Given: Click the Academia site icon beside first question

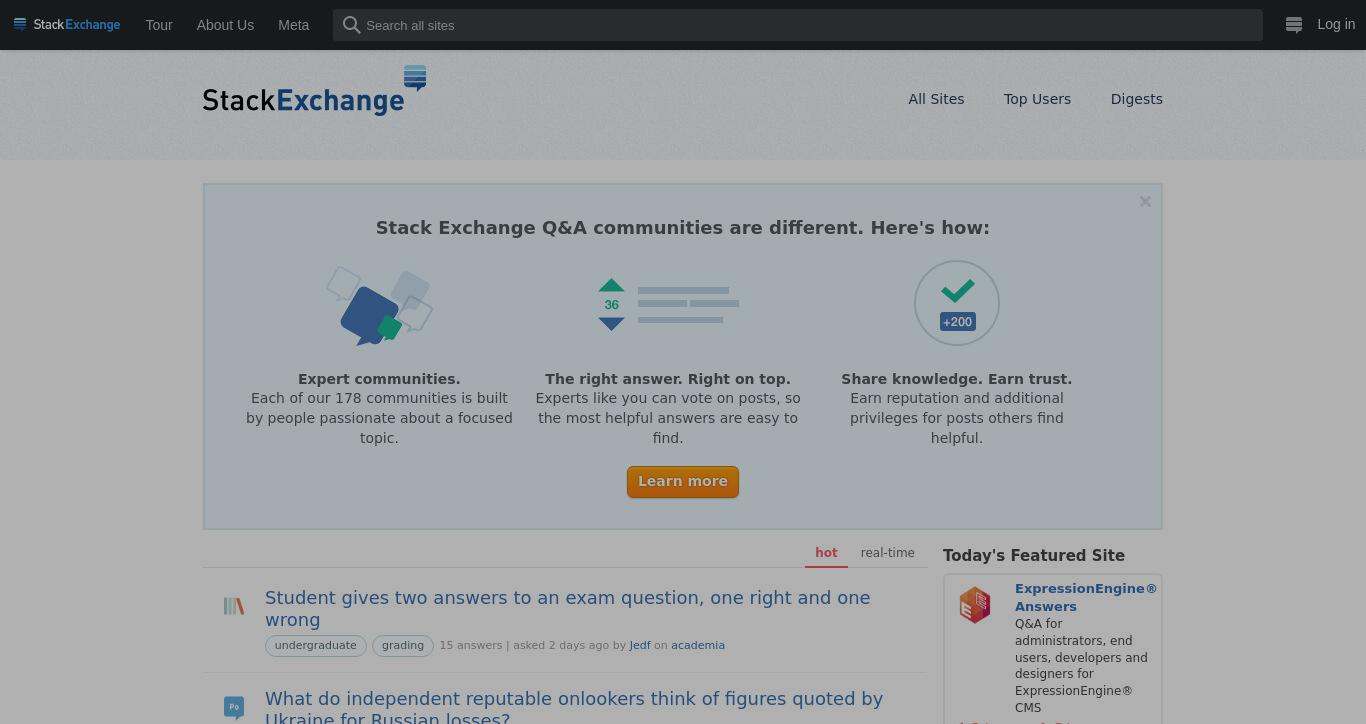Looking at the screenshot, I should coord(234,606).
